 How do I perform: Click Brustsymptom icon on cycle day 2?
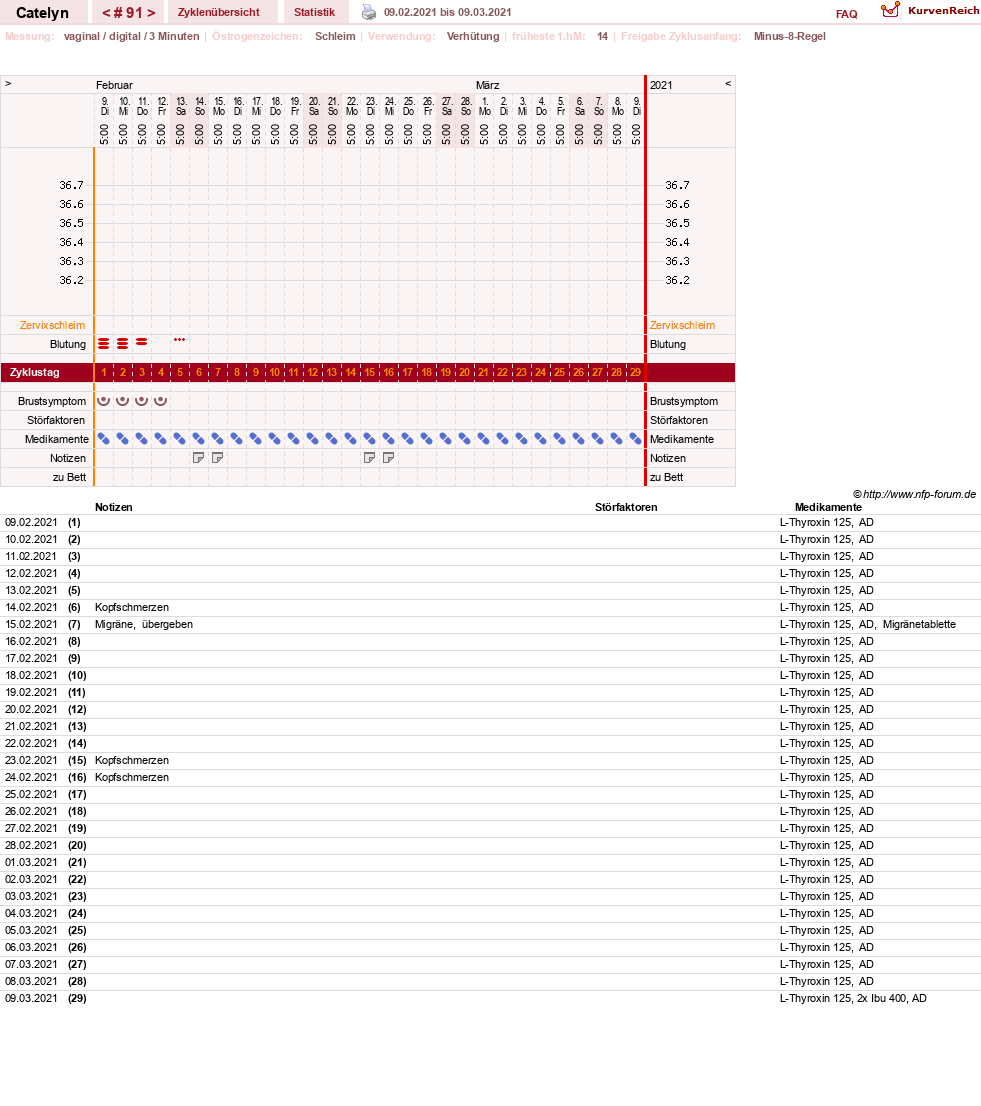point(123,400)
